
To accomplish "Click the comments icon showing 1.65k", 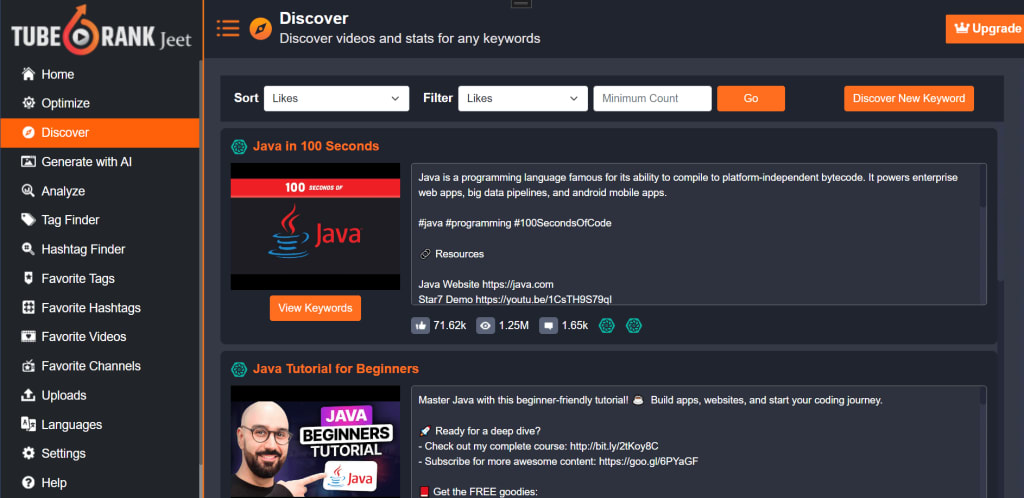I will pyautogui.click(x=548, y=325).
